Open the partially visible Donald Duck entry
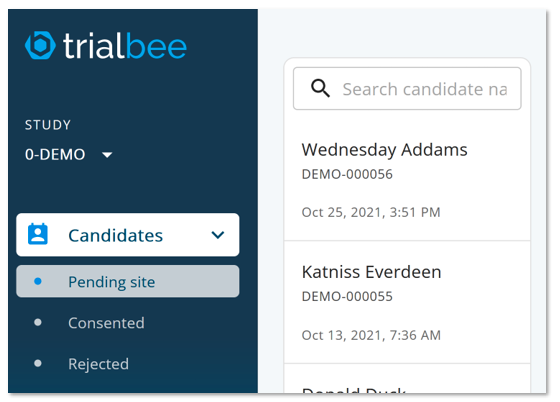This screenshot has width=560, height=402. coord(407,379)
